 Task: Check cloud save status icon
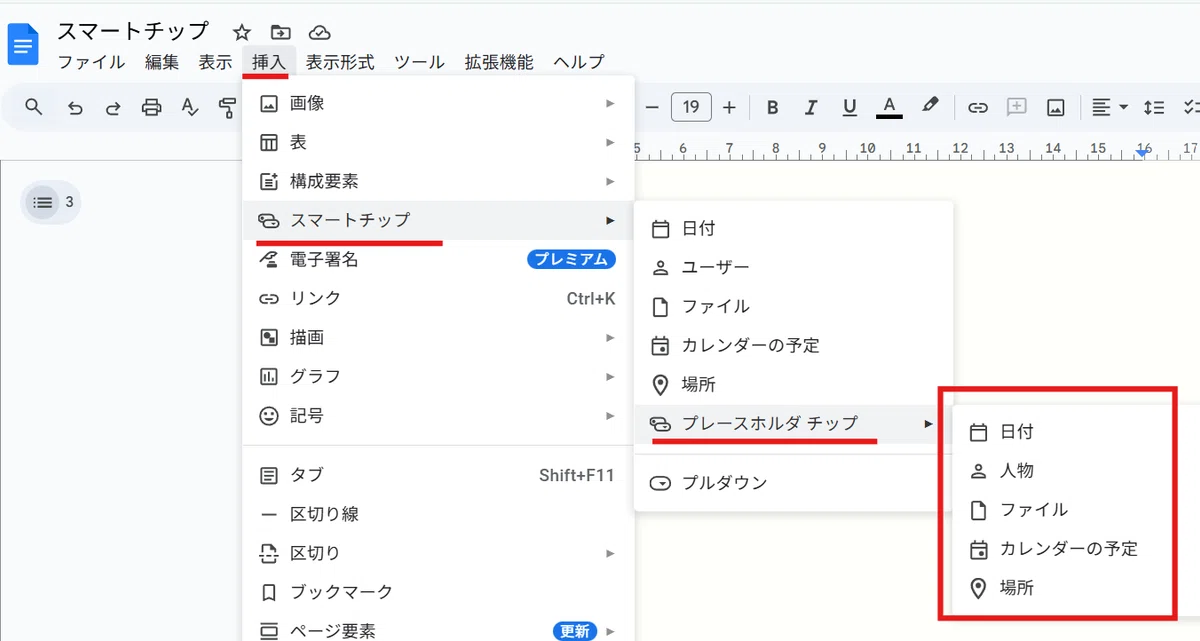(x=320, y=32)
